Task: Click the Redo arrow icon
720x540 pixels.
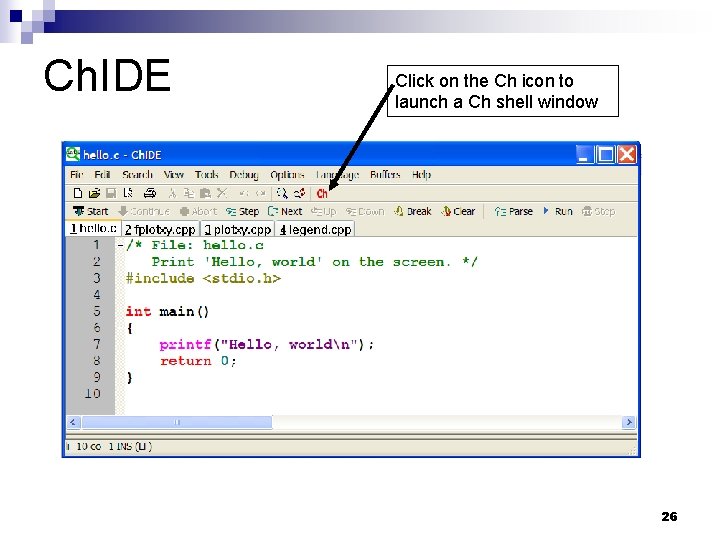Action: pyautogui.click(x=261, y=193)
